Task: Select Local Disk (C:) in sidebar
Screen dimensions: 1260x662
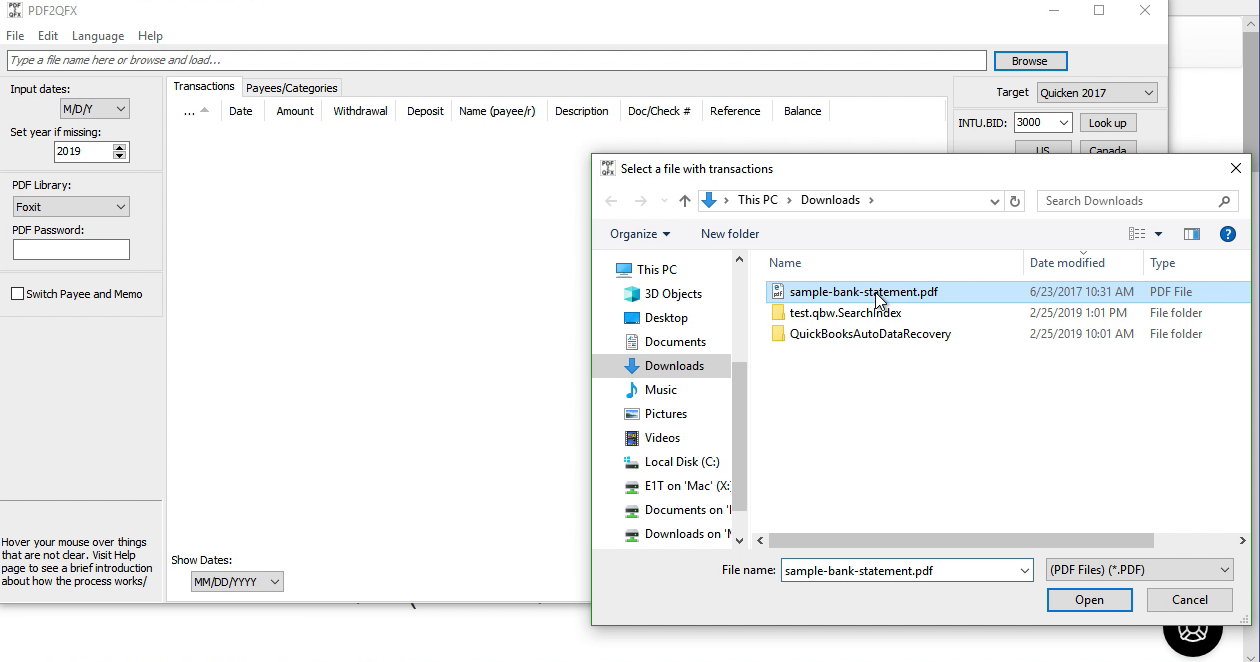Action: [x=682, y=462]
